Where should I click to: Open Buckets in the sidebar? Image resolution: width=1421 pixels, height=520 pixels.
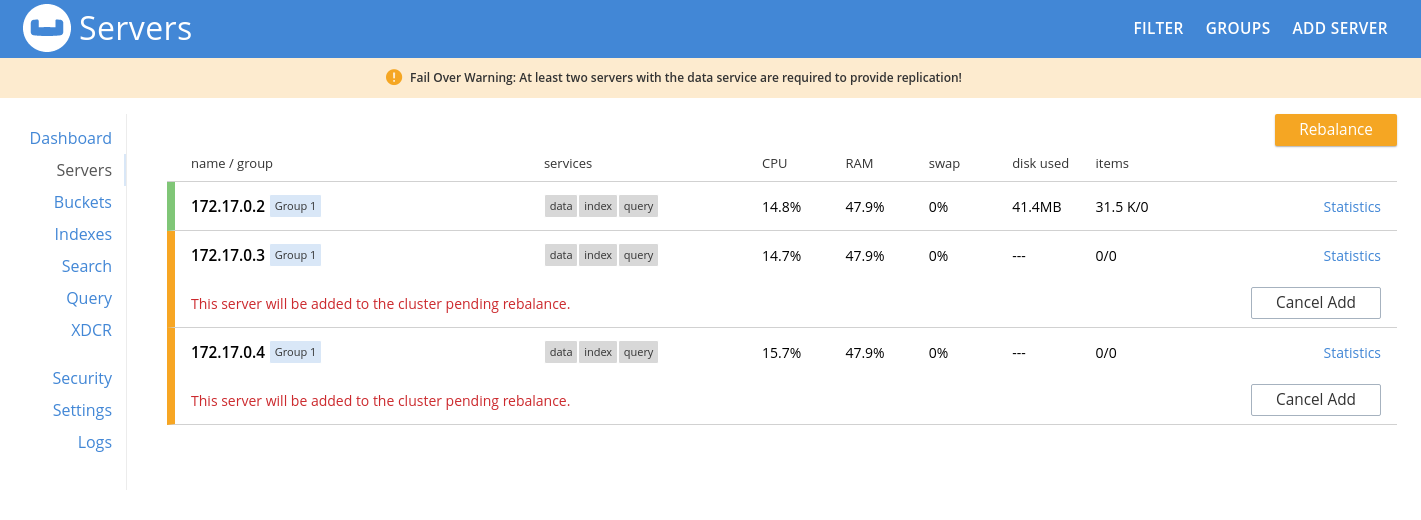pos(83,202)
